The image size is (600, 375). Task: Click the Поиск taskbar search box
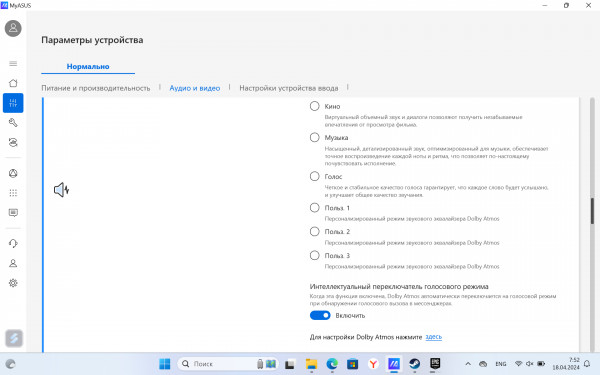tap(228, 364)
